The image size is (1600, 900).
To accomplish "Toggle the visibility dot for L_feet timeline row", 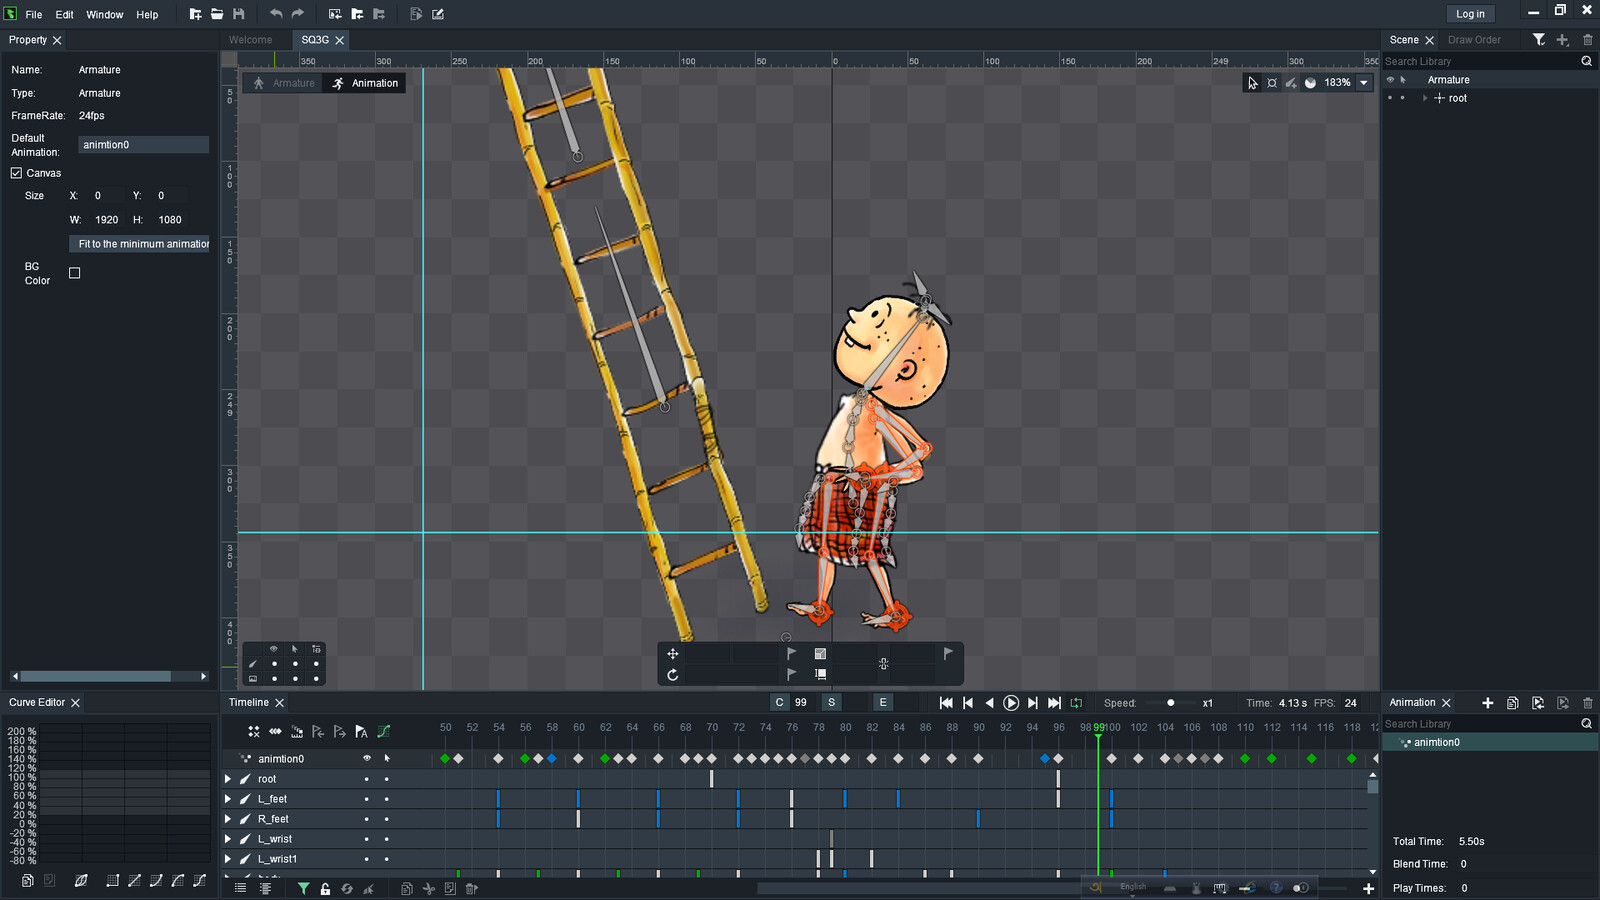I will [x=366, y=799].
